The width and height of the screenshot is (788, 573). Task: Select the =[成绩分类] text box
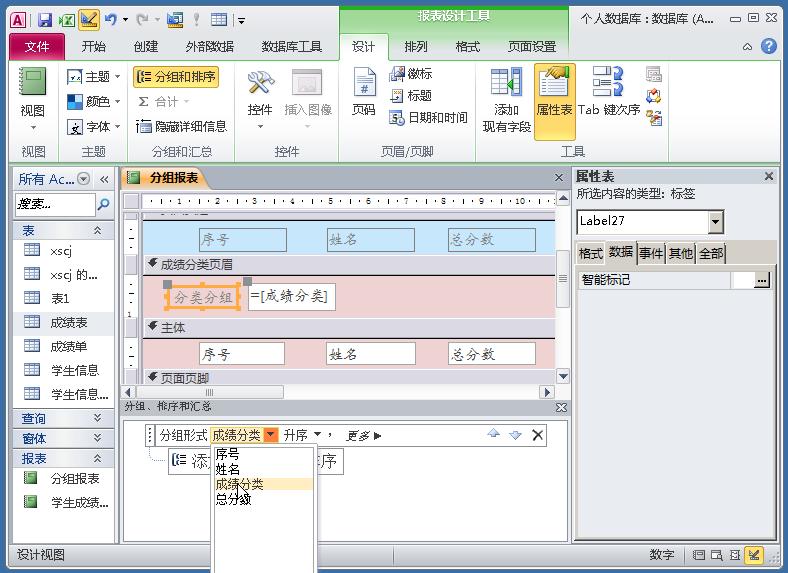[291, 297]
